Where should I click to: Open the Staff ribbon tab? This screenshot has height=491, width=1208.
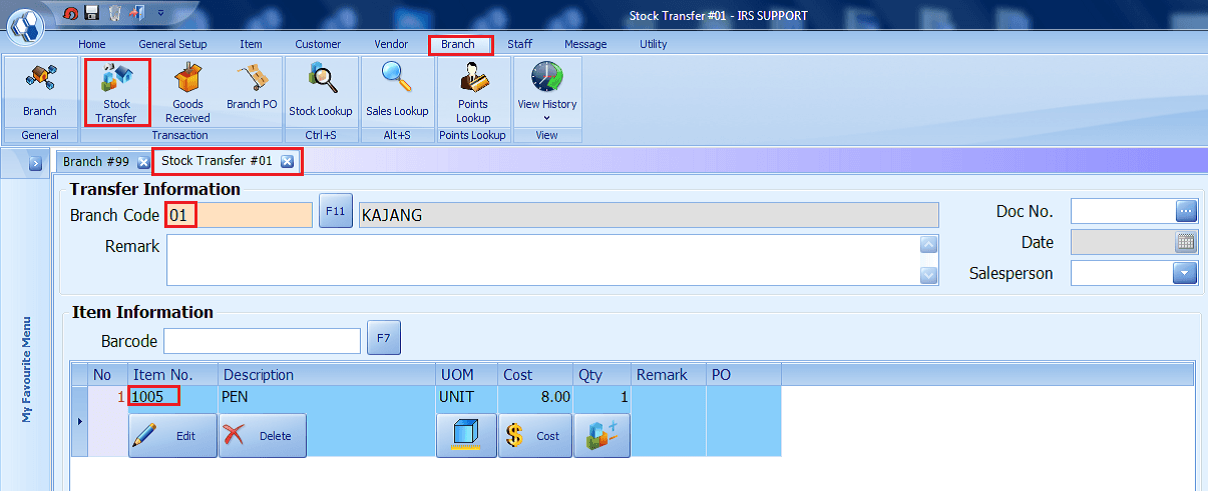point(520,44)
